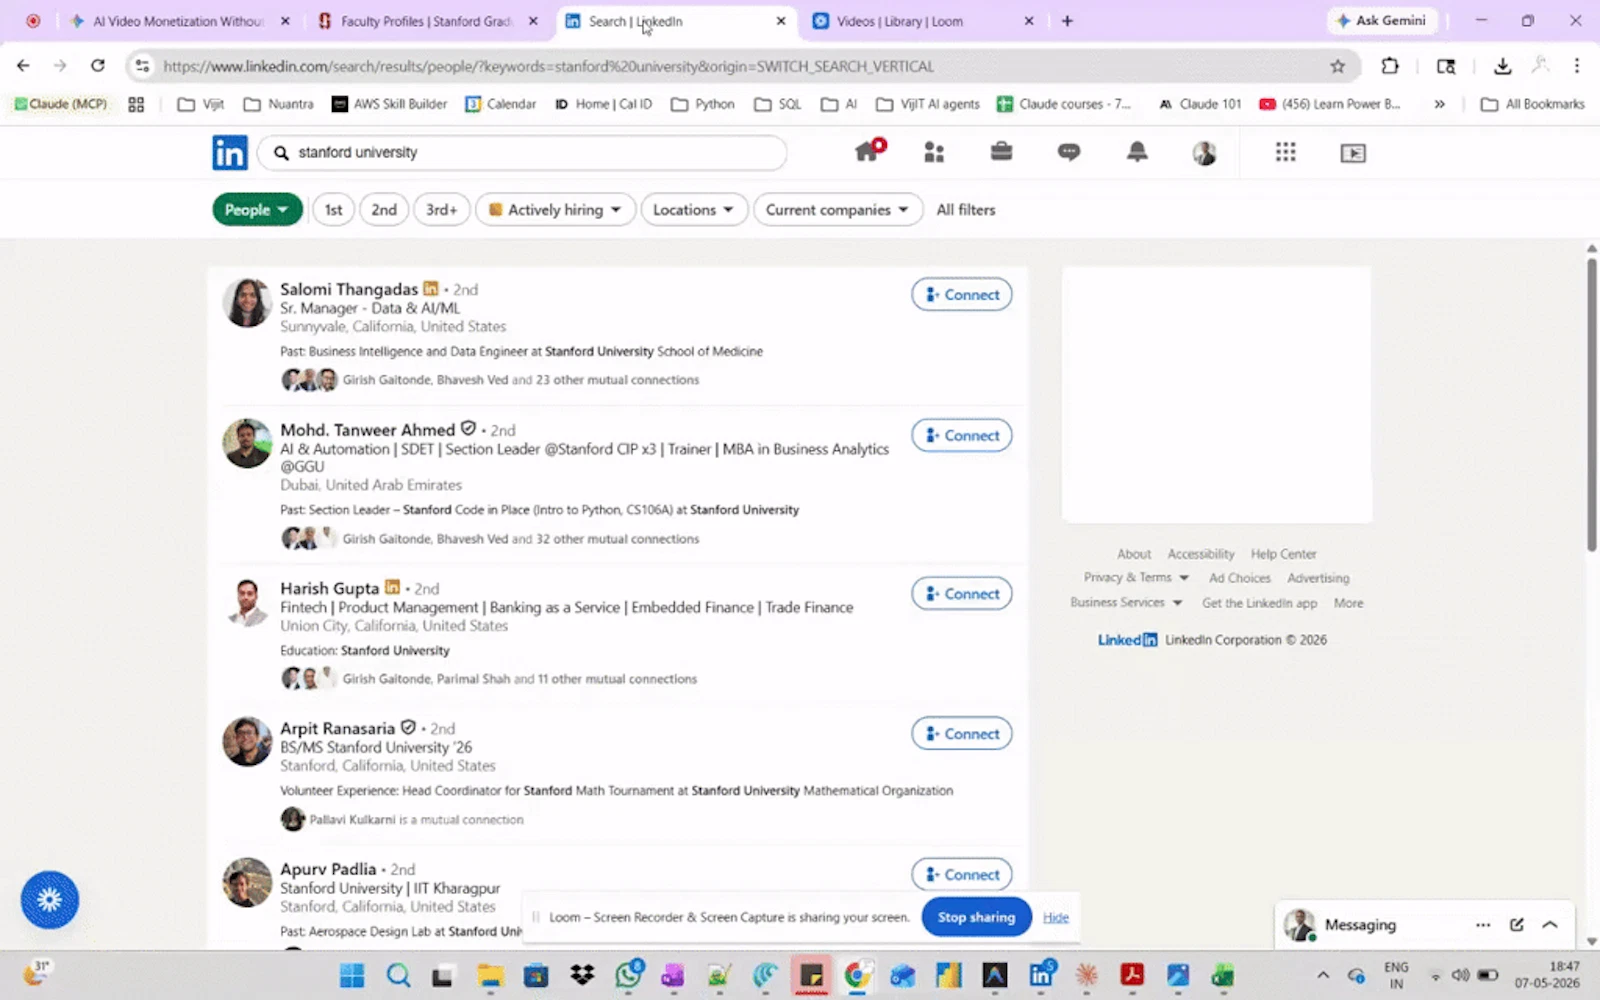Click the blue floating gear widget
Image resolution: width=1600 pixels, height=1000 pixels.
50,899
